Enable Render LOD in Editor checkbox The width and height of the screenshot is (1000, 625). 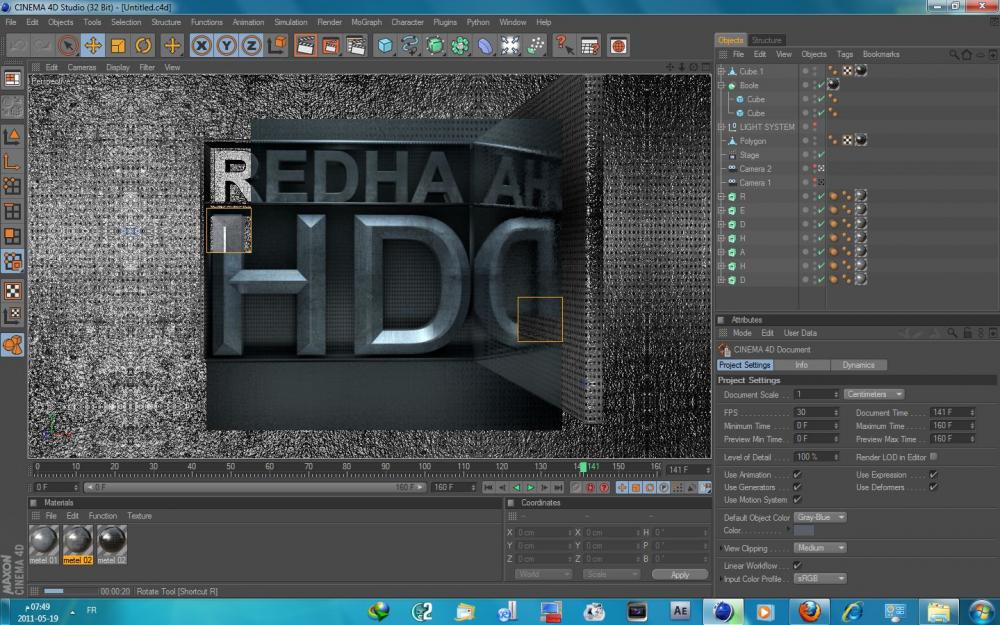tap(934, 456)
